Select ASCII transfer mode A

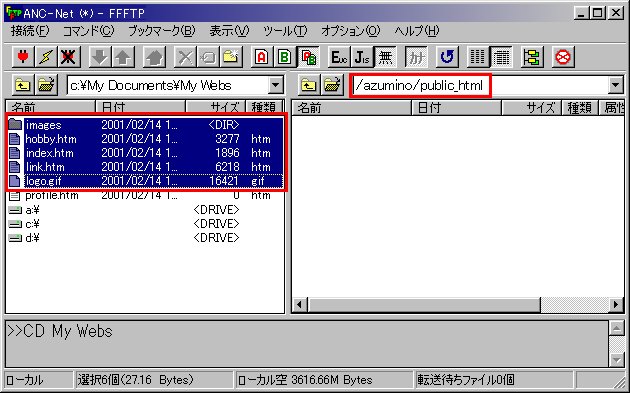(262, 57)
